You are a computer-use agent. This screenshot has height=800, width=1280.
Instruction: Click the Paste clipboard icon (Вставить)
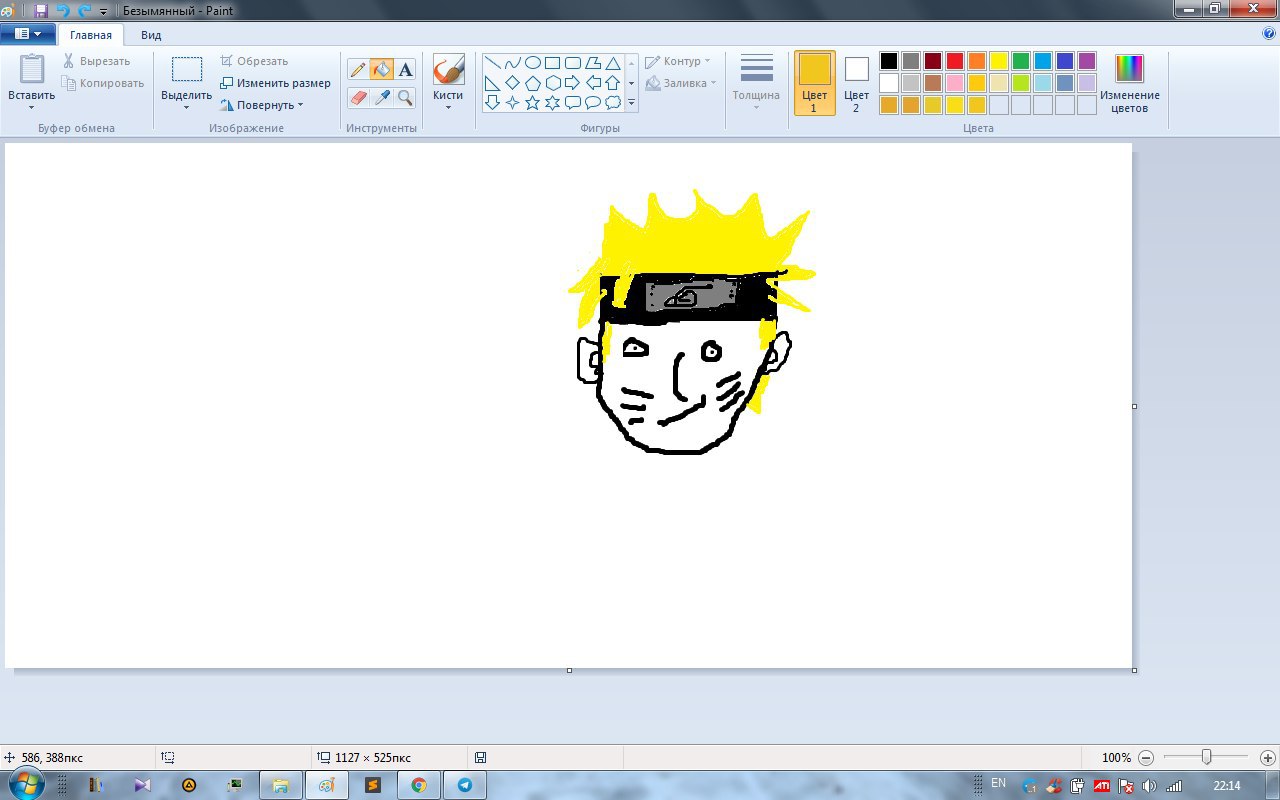(32, 68)
